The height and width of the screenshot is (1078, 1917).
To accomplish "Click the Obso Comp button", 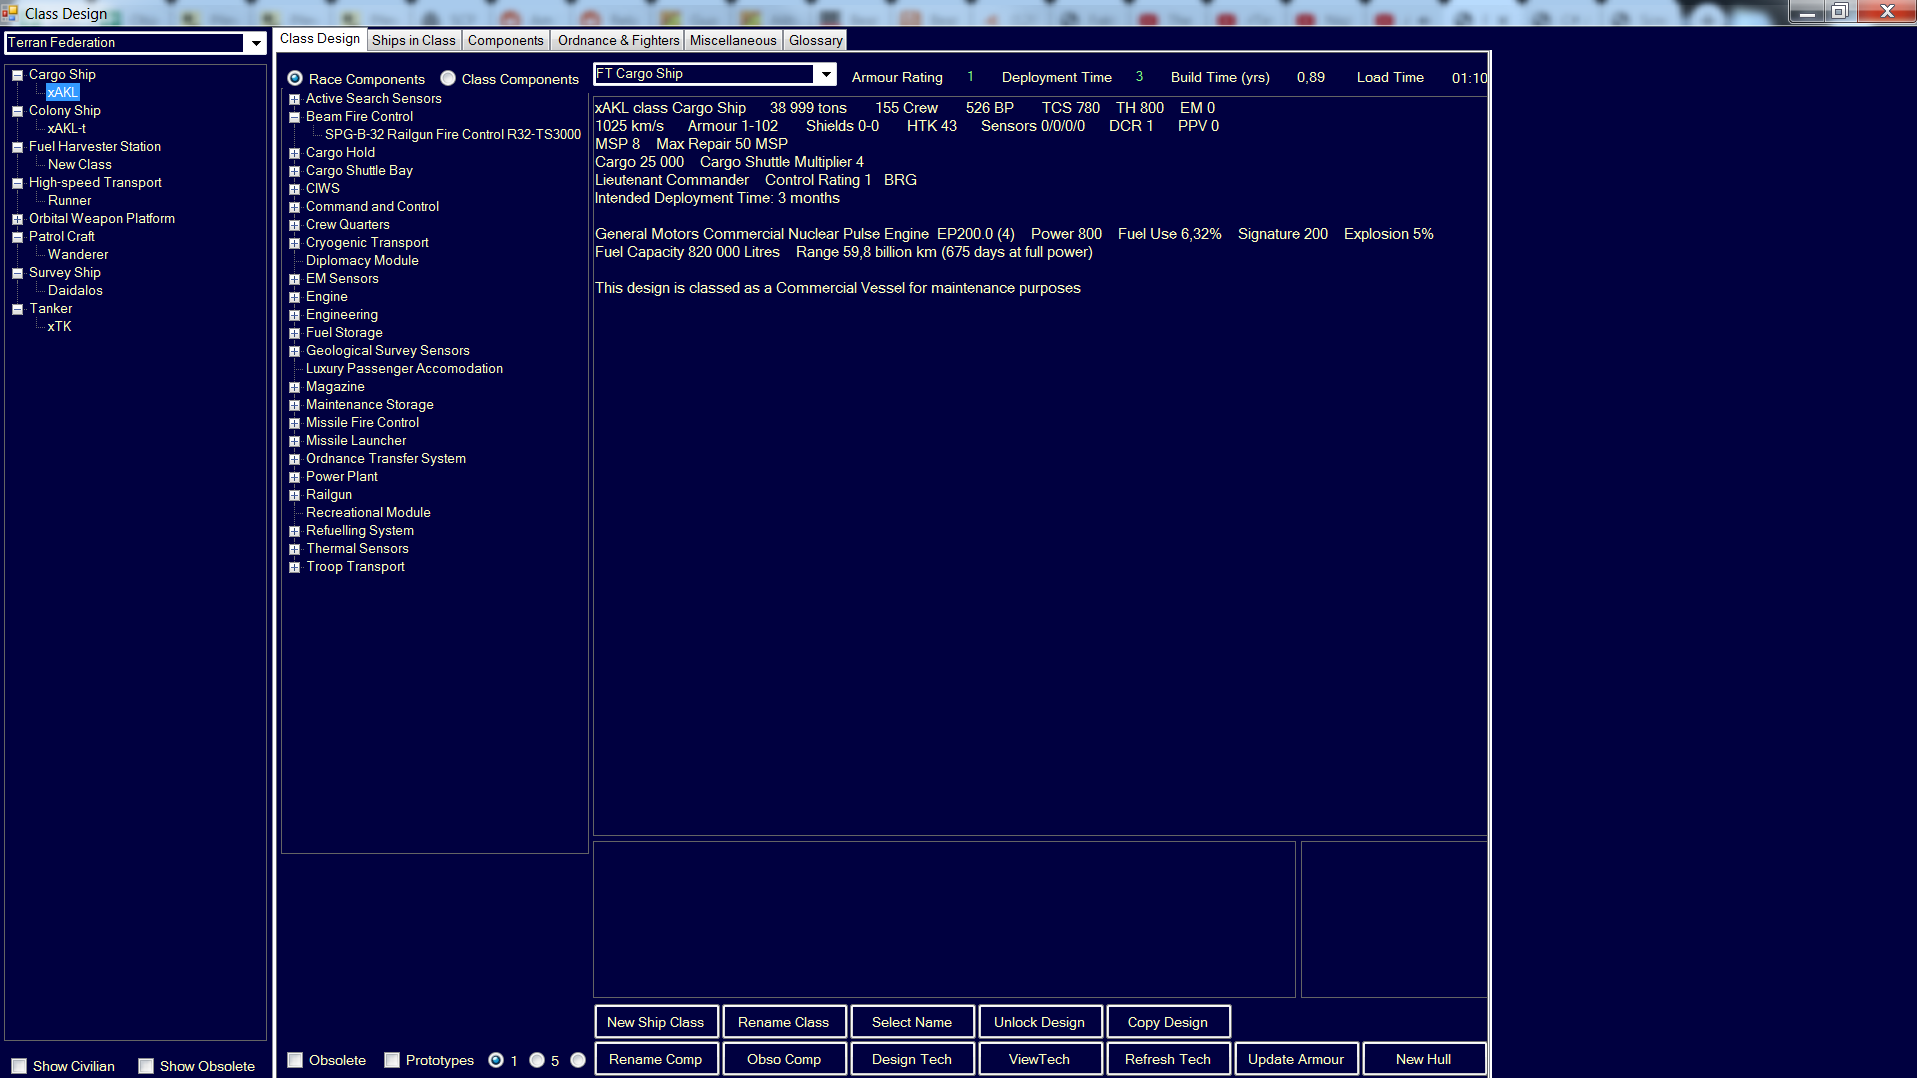I will click(x=784, y=1059).
